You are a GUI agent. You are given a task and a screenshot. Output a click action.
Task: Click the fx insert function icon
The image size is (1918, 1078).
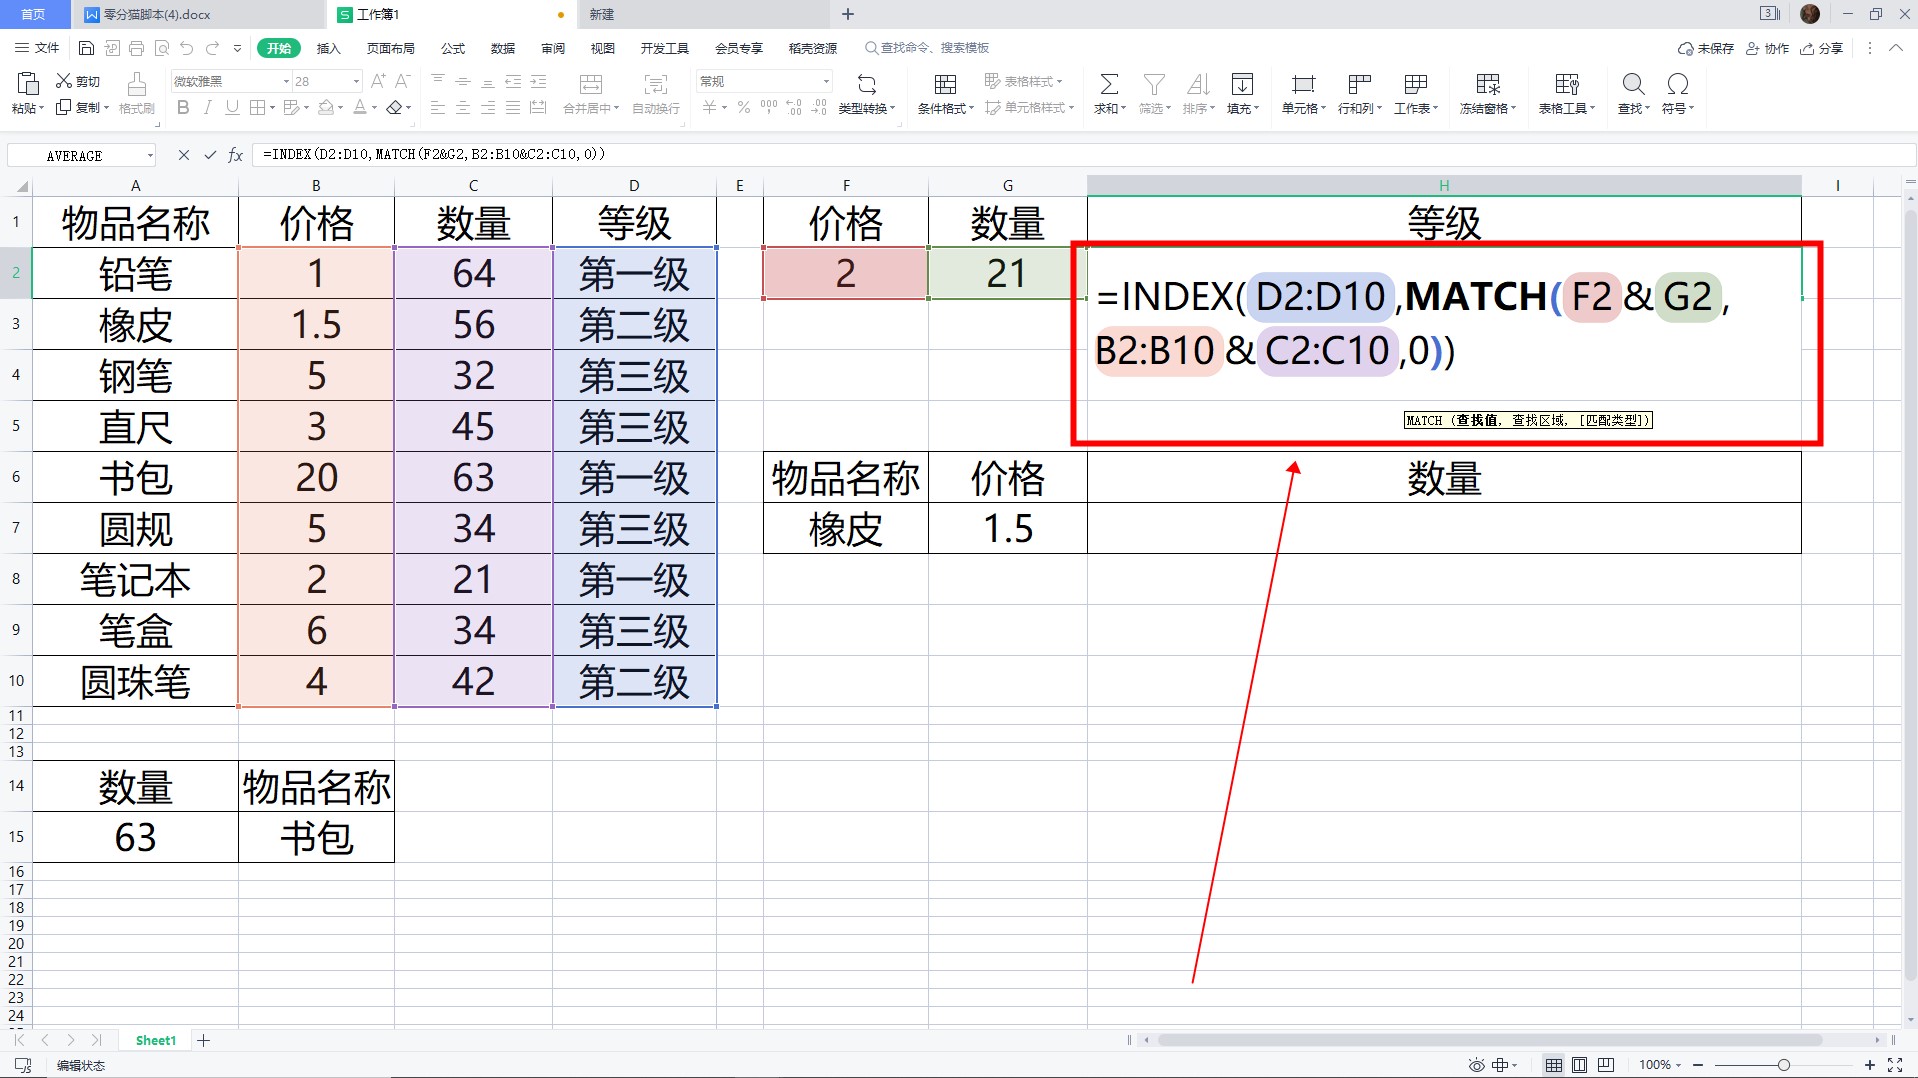(236, 155)
